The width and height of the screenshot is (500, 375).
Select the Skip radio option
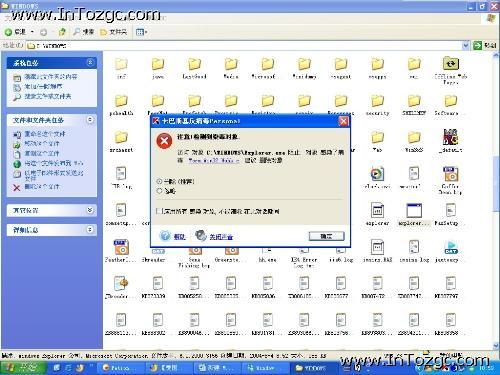coord(159,191)
